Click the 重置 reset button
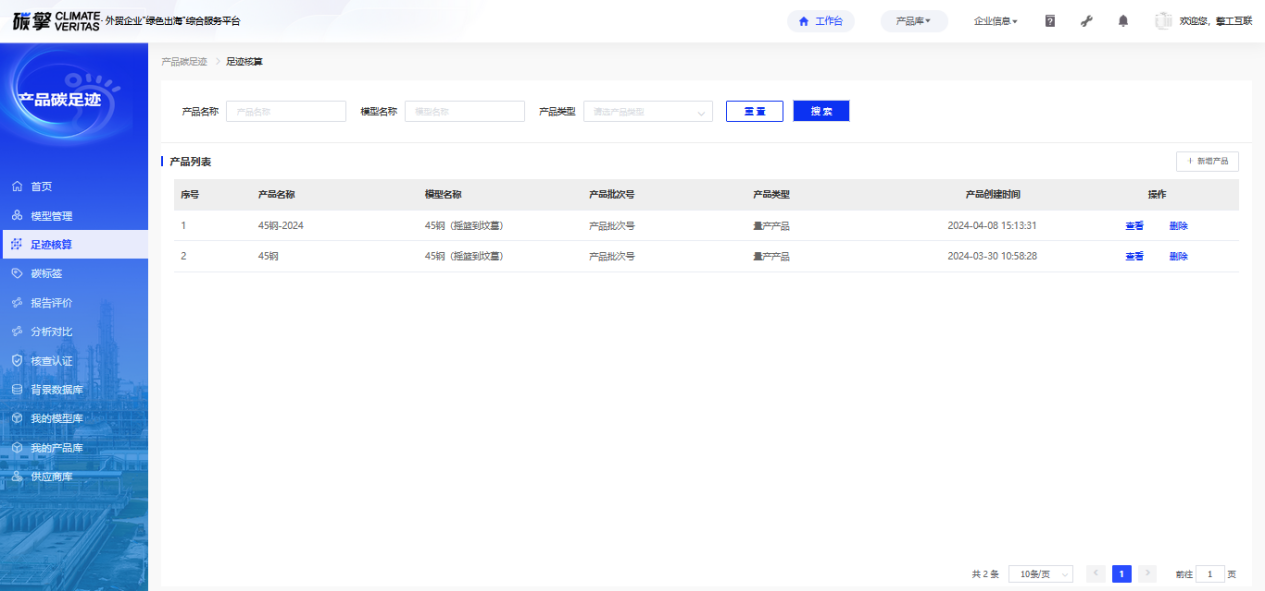 (x=754, y=111)
